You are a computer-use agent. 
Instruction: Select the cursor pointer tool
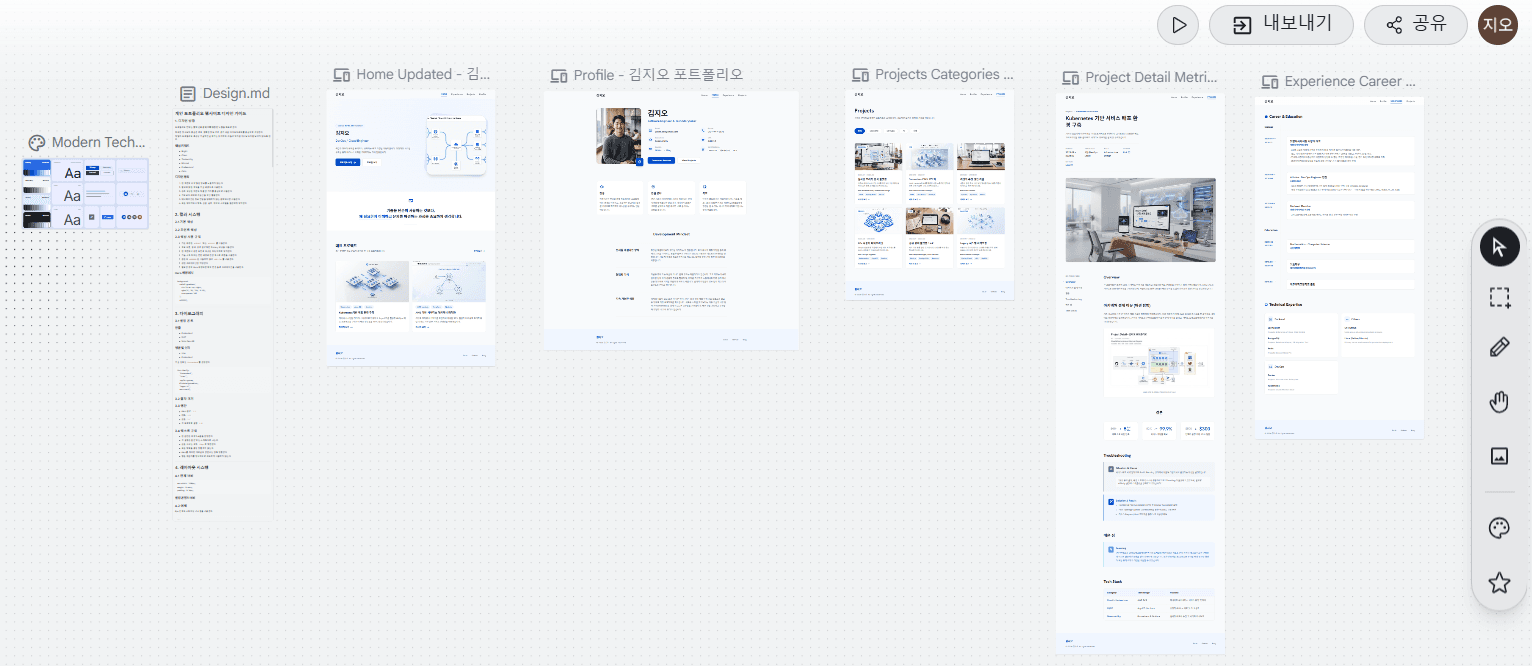[x=1498, y=246]
